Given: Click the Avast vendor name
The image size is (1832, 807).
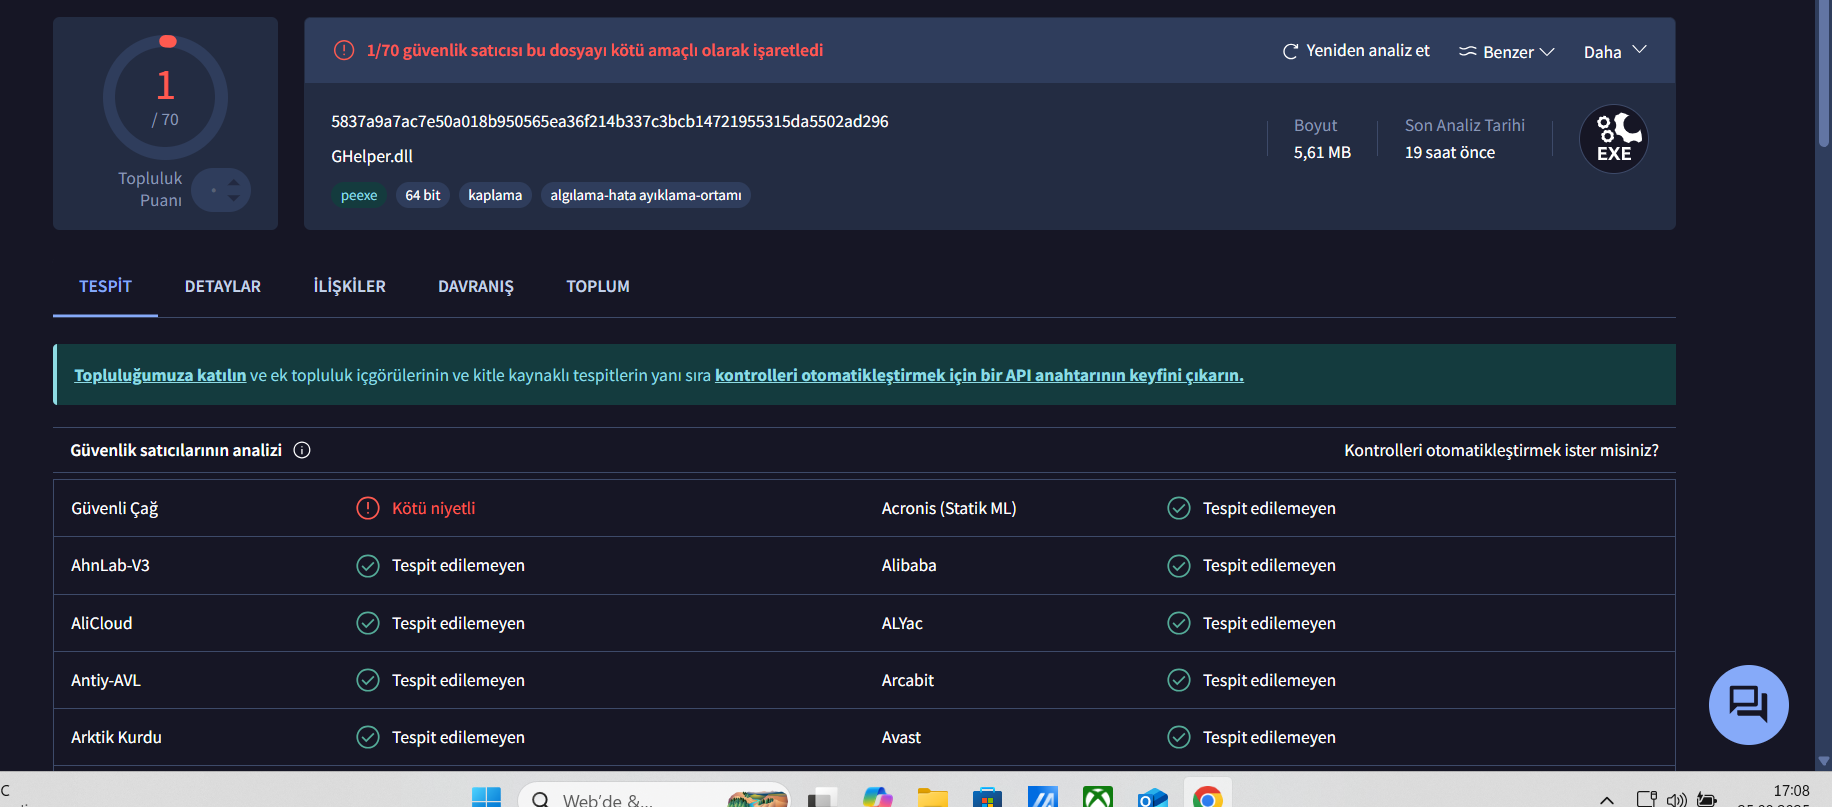Looking at the screenshot, I should pyautogui.click(x=901, y=737).
